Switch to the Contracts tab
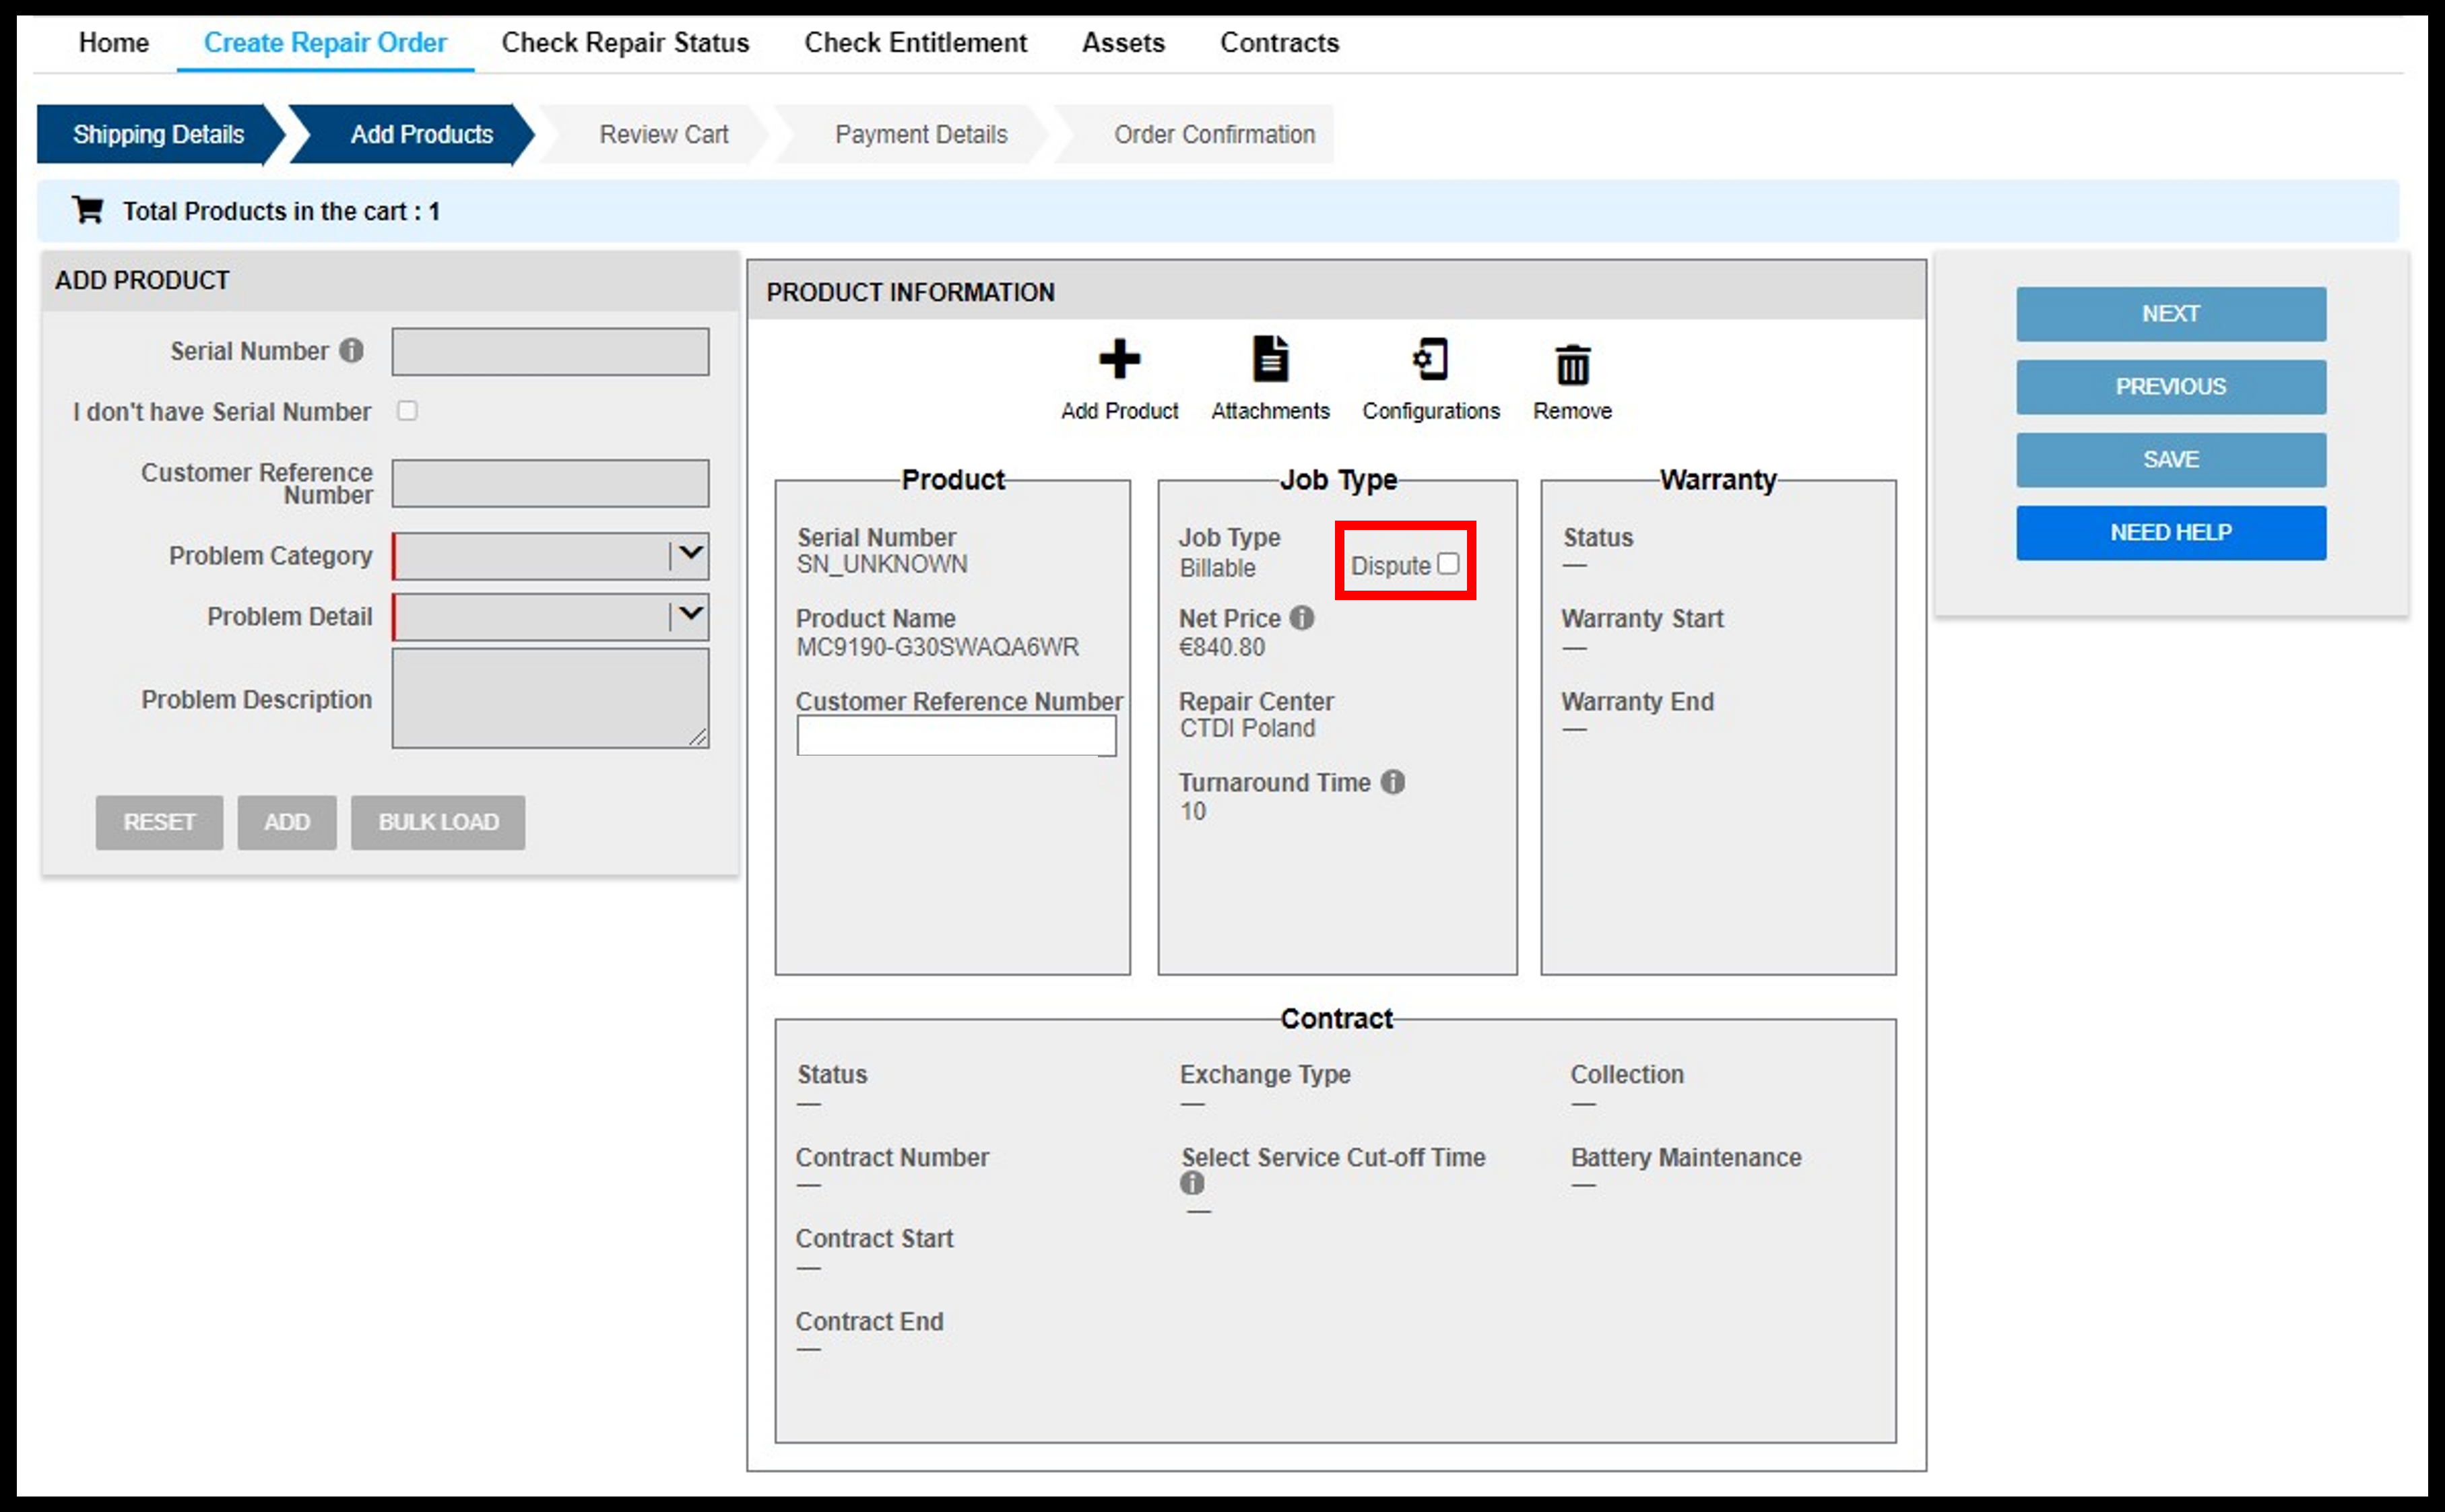The width and height of the screenshot is (2445, 1512). pyautogui.click(x=1279, y=42)
